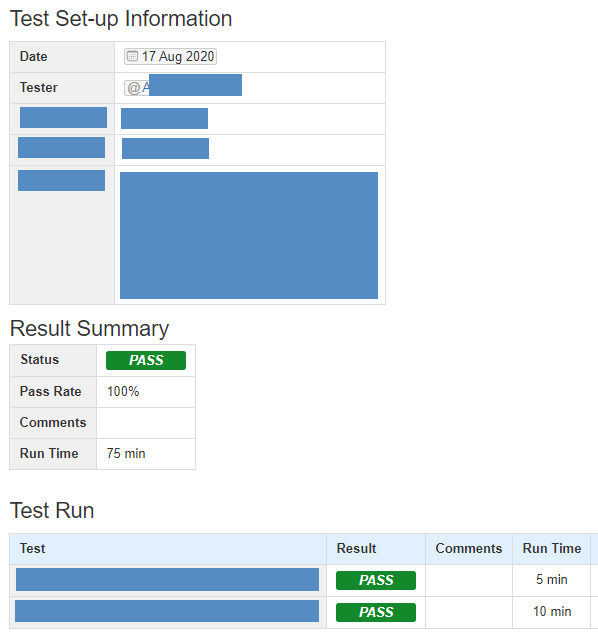Screen dimensions: 598x637
Task: Select the Test Run heading
Action: (x=52, y=510)
